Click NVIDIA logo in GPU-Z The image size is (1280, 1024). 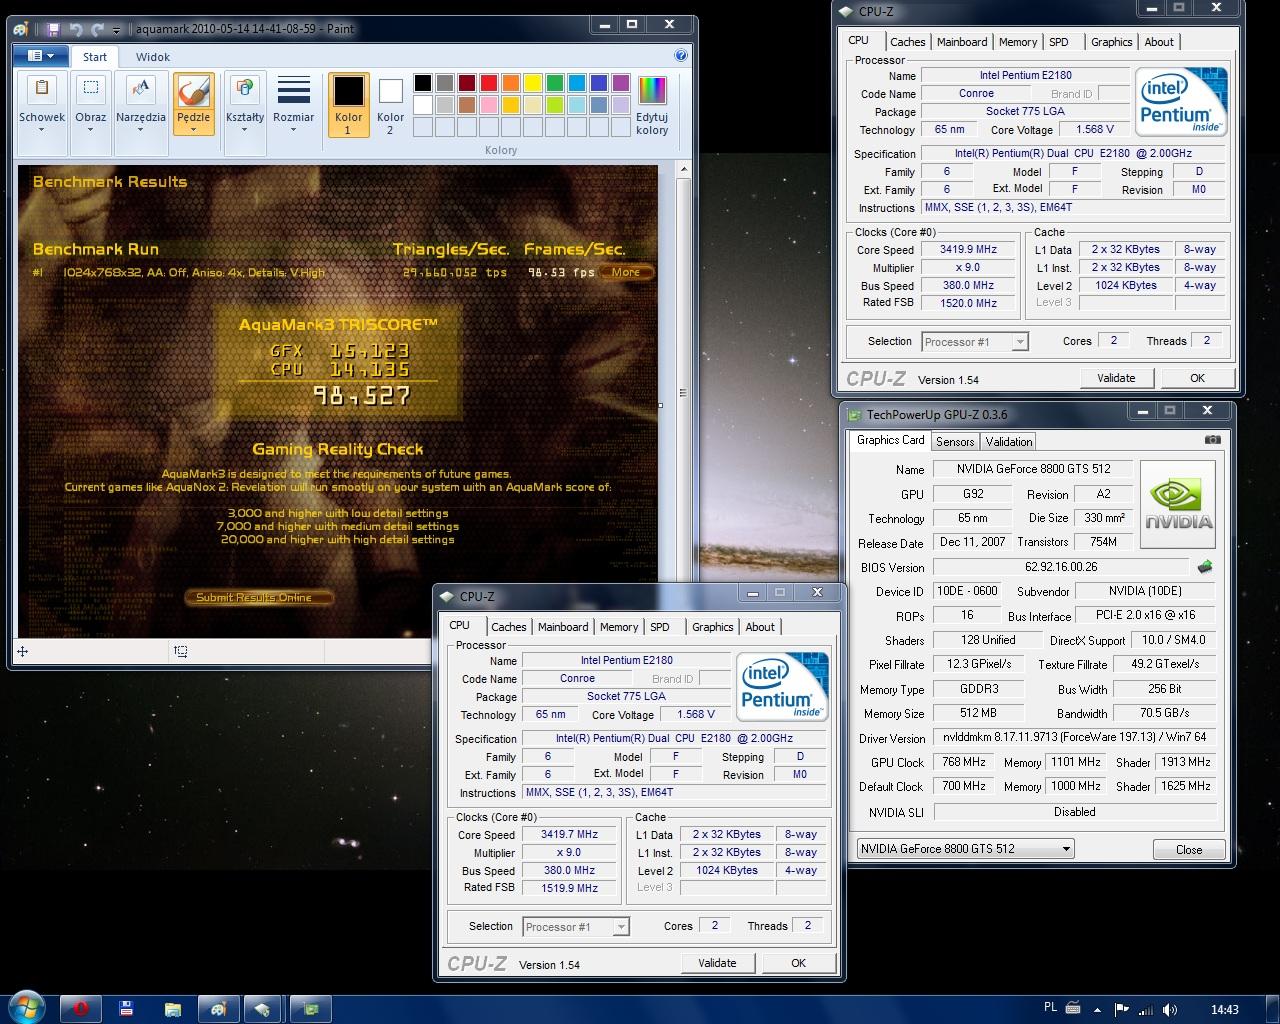coord(1178,504)
